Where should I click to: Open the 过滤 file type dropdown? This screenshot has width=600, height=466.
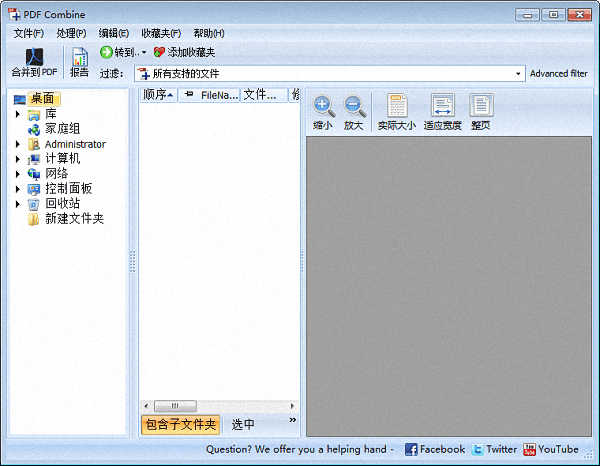tap(518, 73)
